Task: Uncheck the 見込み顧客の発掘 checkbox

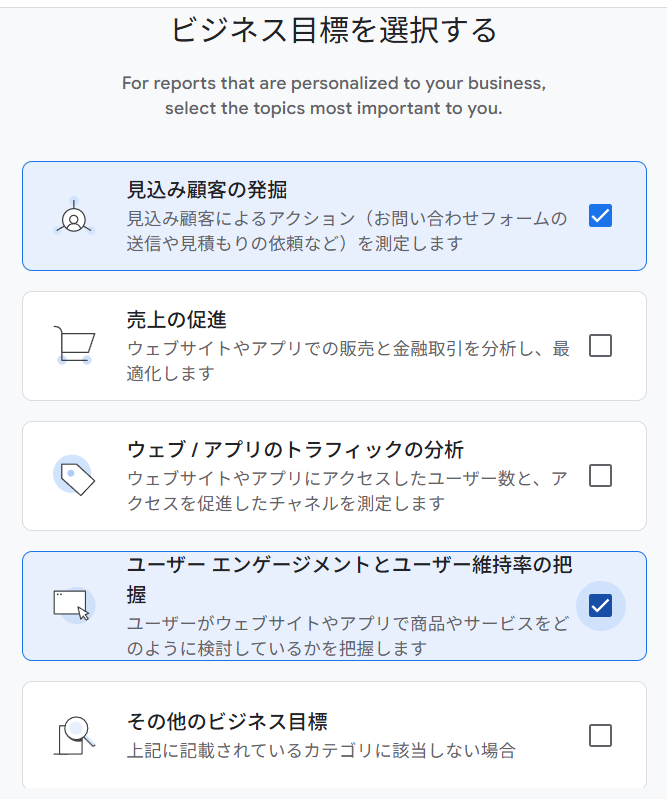Action: tap(600, 216)
